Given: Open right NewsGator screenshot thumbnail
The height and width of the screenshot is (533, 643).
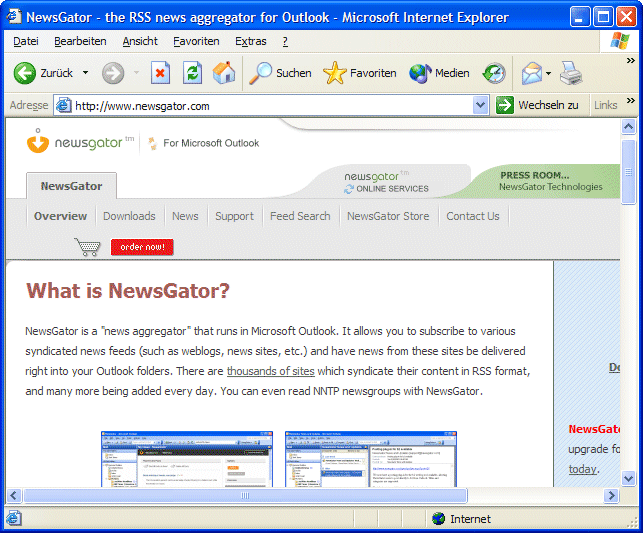Looking at the screenshot, I should [x=371, y=459].
